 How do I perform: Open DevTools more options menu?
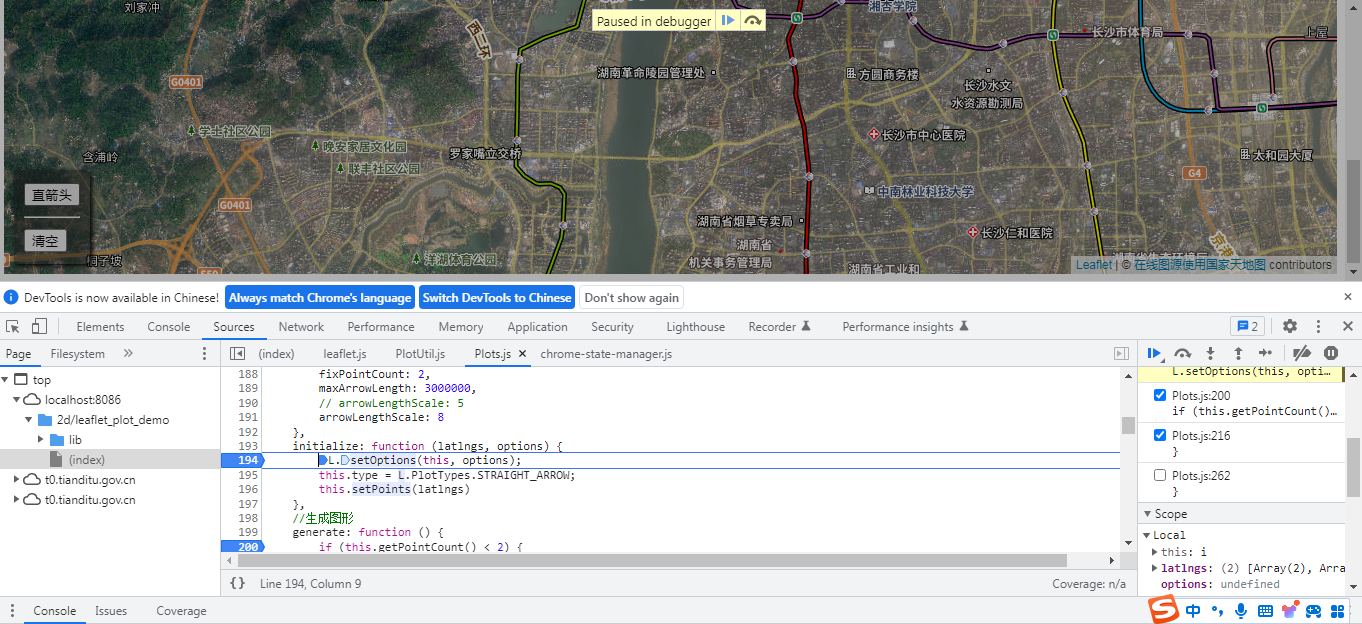[1319, 326]
